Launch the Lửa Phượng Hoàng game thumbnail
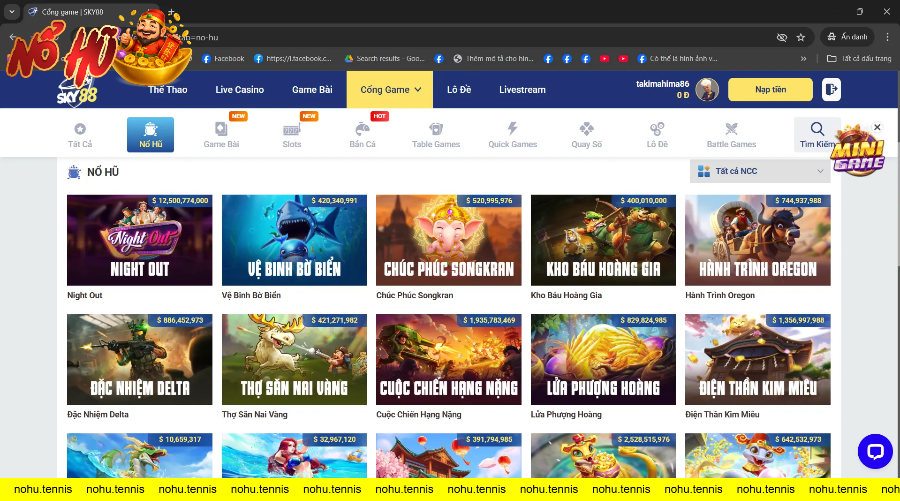 pos(603,360)
